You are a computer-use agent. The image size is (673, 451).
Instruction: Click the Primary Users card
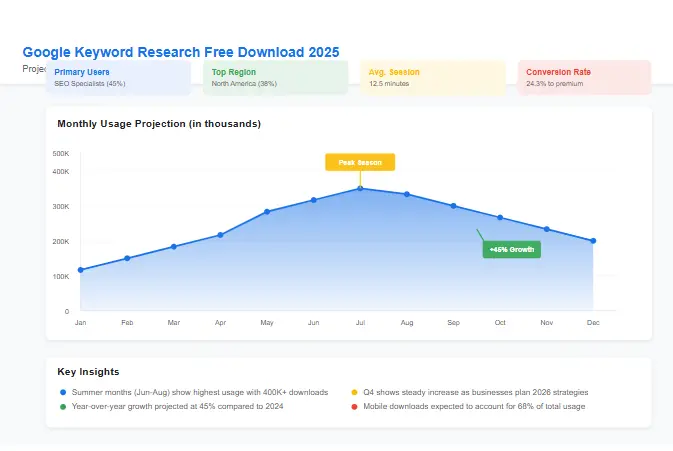tap(118, 78)
